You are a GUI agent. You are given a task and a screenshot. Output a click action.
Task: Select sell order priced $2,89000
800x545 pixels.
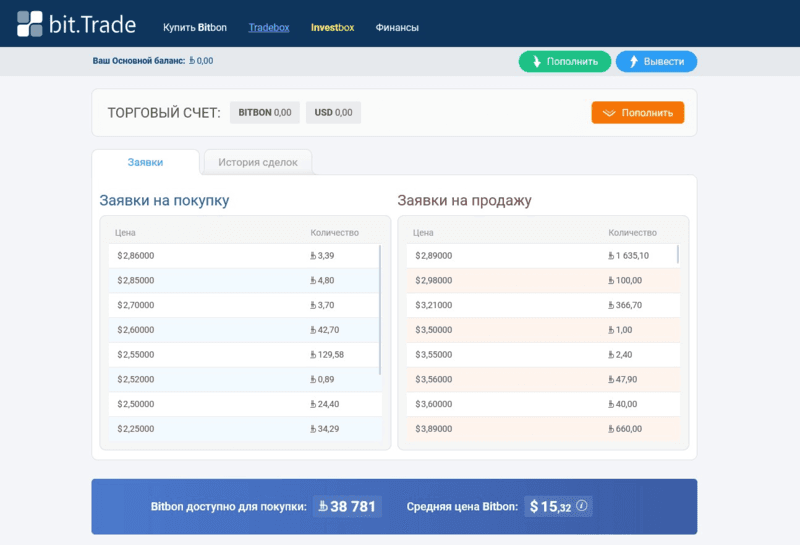point(543,256)
